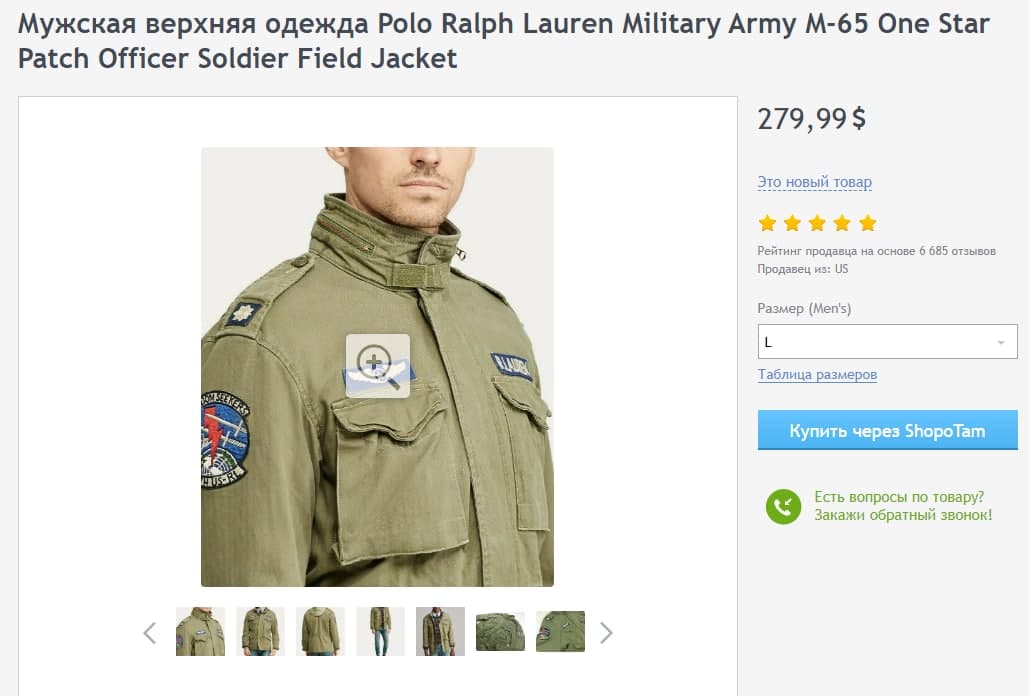1029x696 pixels.
Task: Advance thumbnails with right arrow
Action: pyautogui.click(x=606, y=632)
